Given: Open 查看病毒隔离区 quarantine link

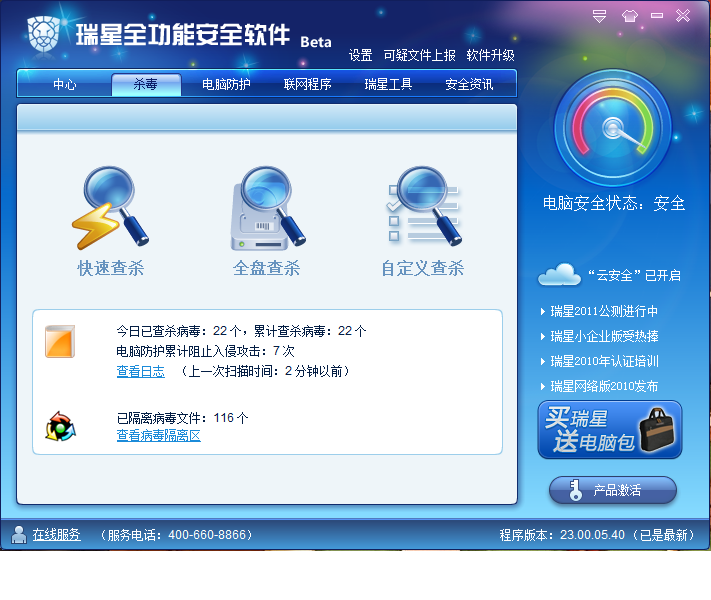Looking at the screenshot, I should point(159,436).
